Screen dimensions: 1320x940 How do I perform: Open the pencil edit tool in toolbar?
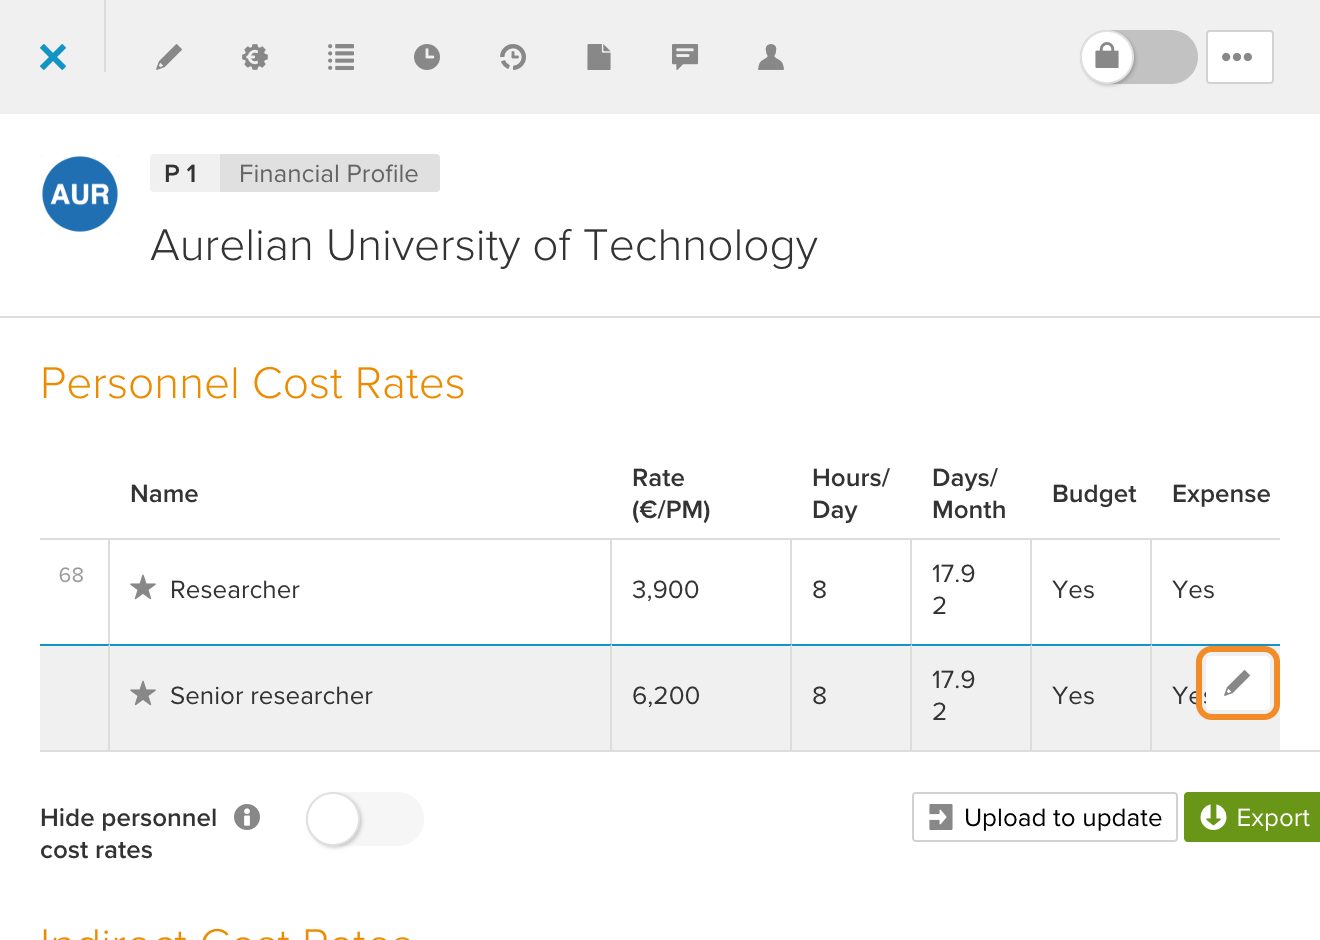[x=169, y=57]
